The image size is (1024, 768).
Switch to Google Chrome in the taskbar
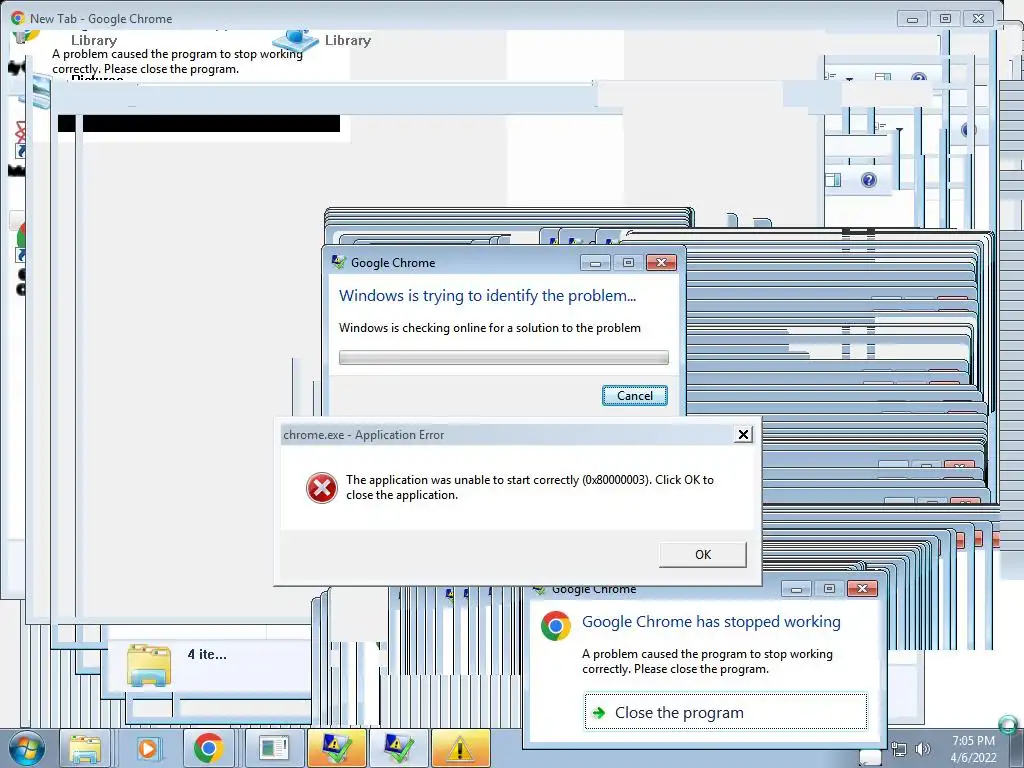(208, 748)
